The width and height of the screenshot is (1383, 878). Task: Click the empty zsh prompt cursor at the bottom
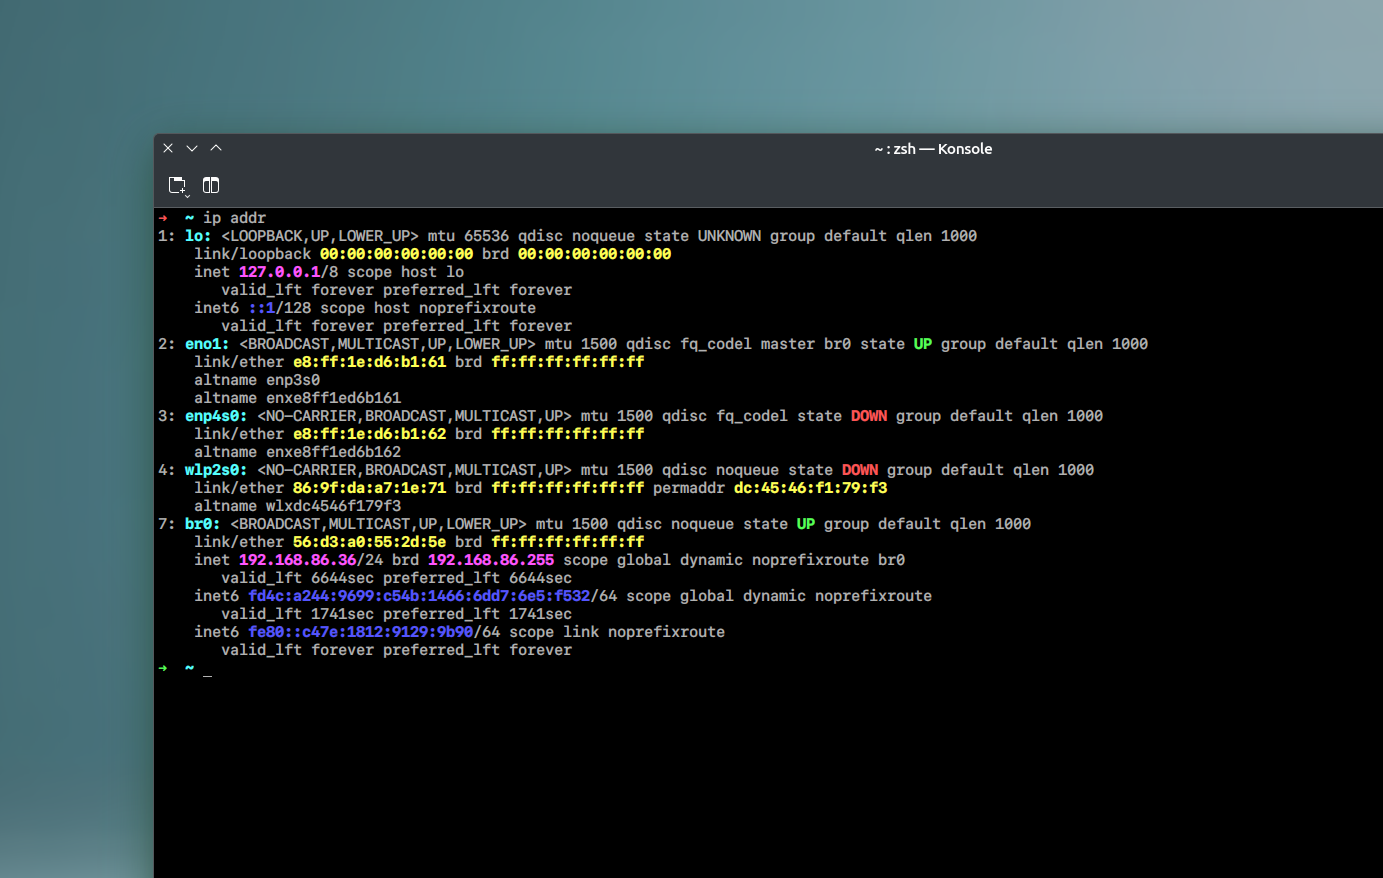pyautogui.click(x=207, y=668)
